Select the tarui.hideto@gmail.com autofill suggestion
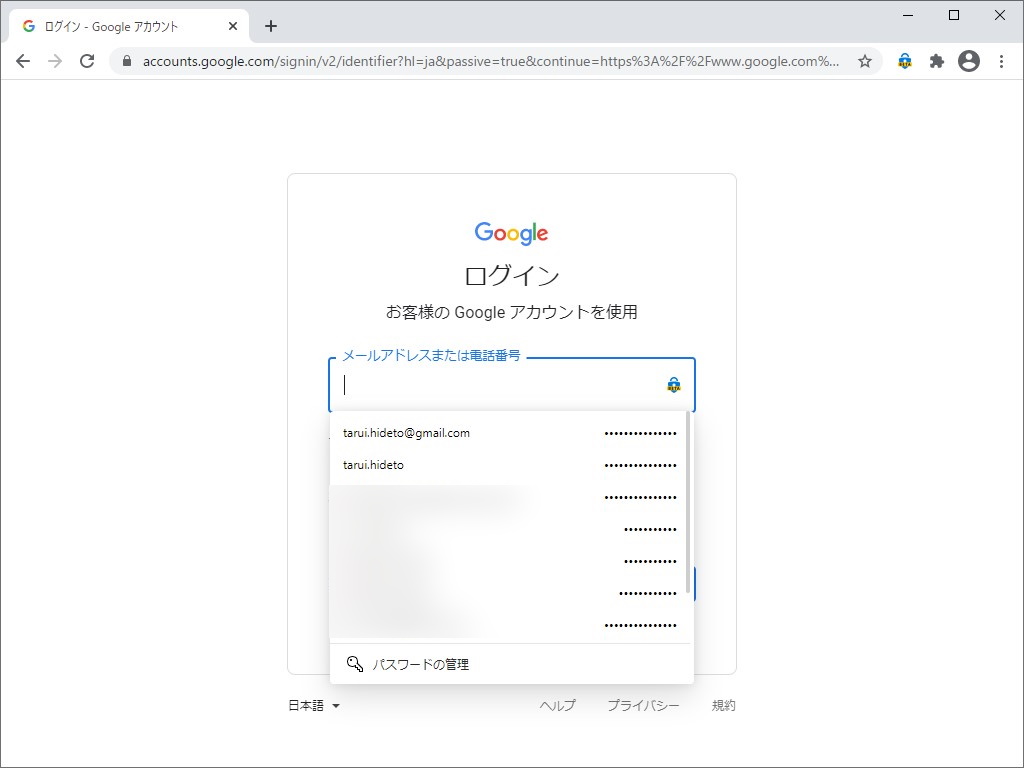1024x768 pixels. 405,432
